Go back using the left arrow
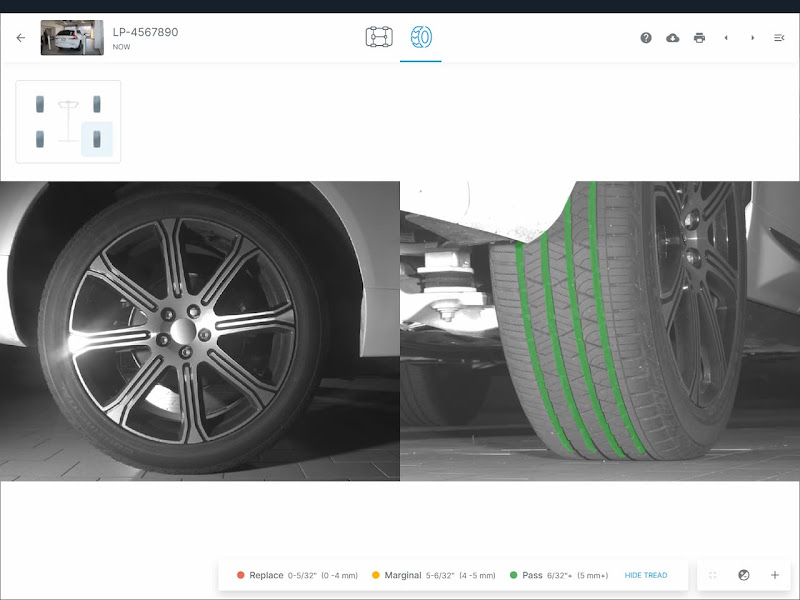 (x=21, y=38)
